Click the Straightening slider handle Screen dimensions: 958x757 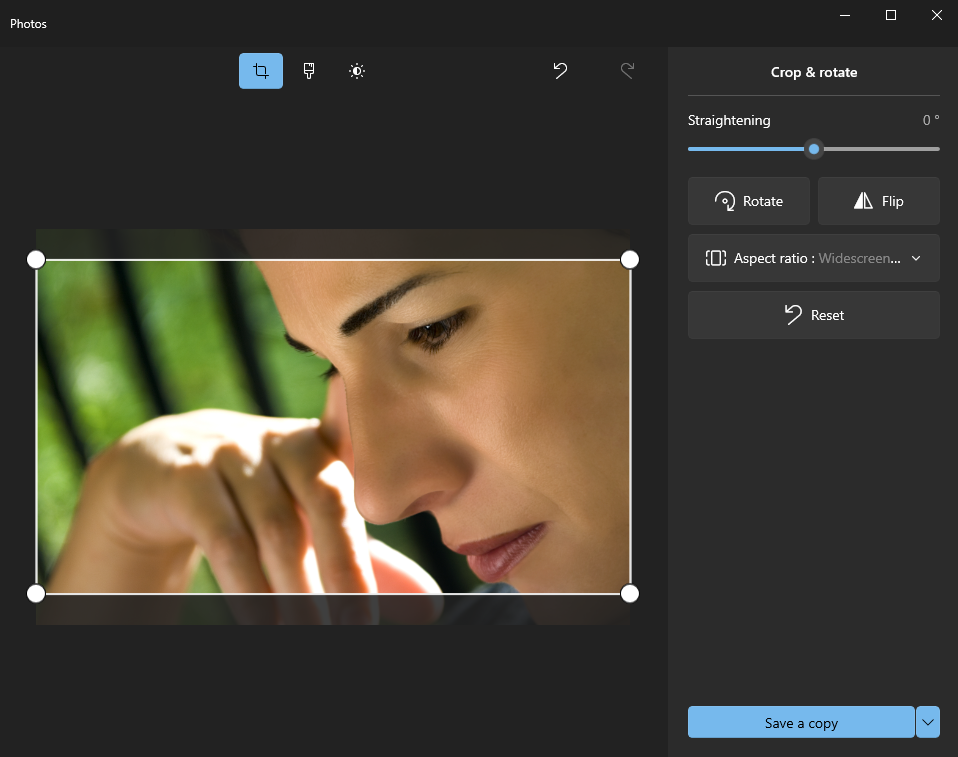pyautogui.click(x=814, y=149)
